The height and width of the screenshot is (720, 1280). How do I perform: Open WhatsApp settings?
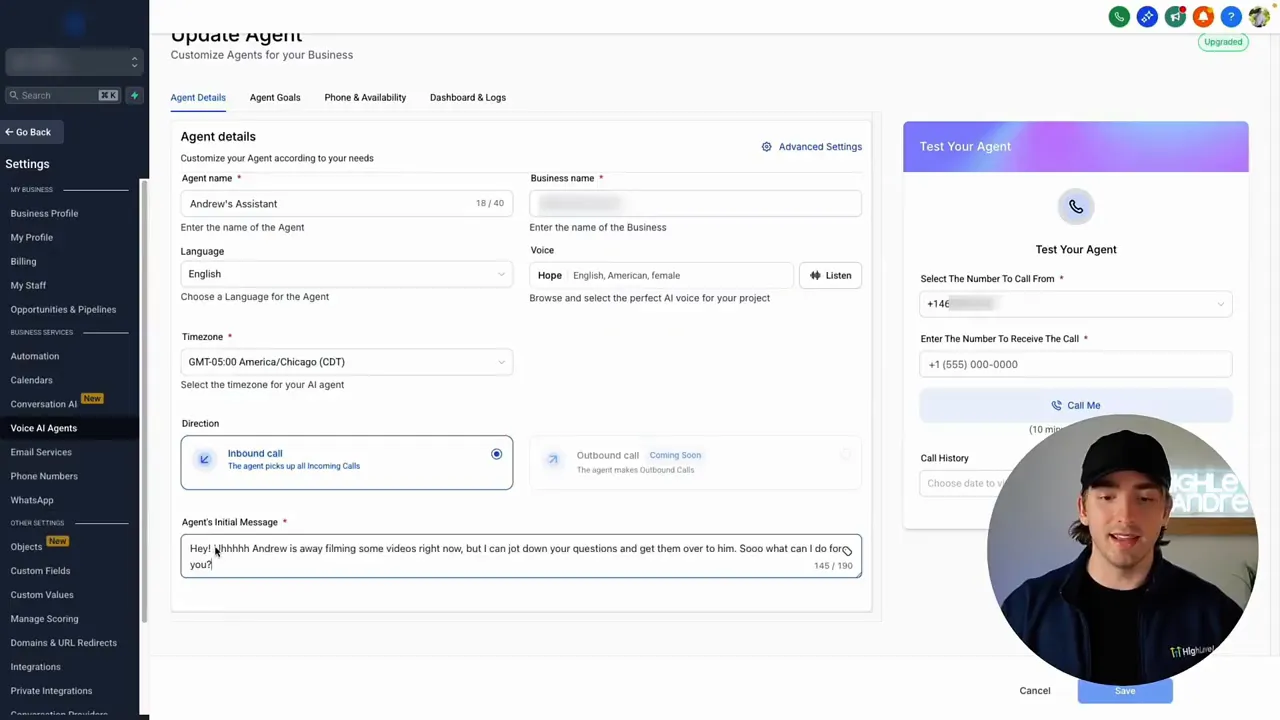(32, 500)
